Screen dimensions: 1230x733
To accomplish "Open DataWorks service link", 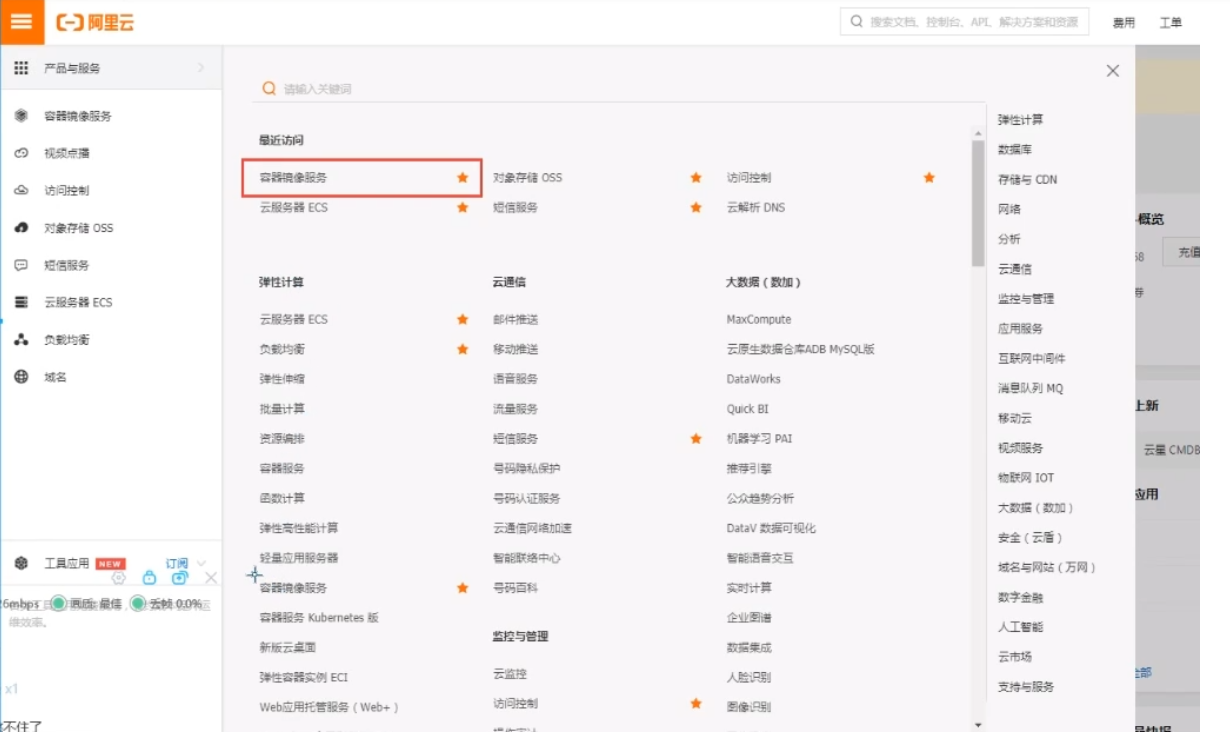I will [x=754, y=379].
